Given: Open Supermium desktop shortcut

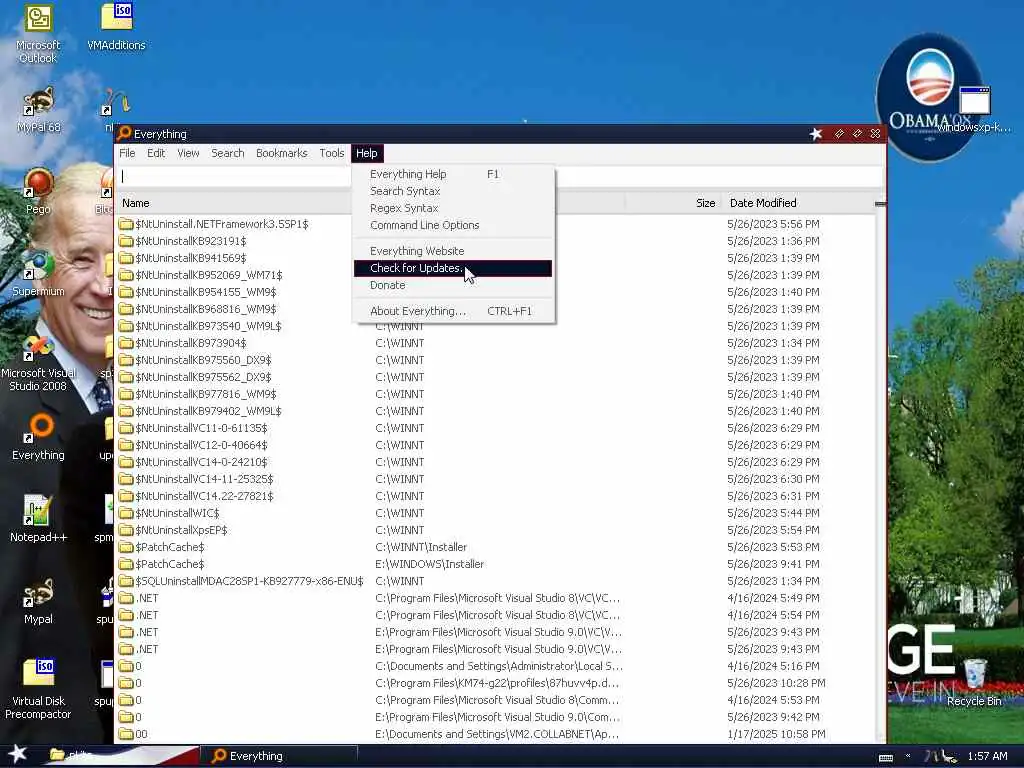Looking at the screenshot, I should 38,274.
